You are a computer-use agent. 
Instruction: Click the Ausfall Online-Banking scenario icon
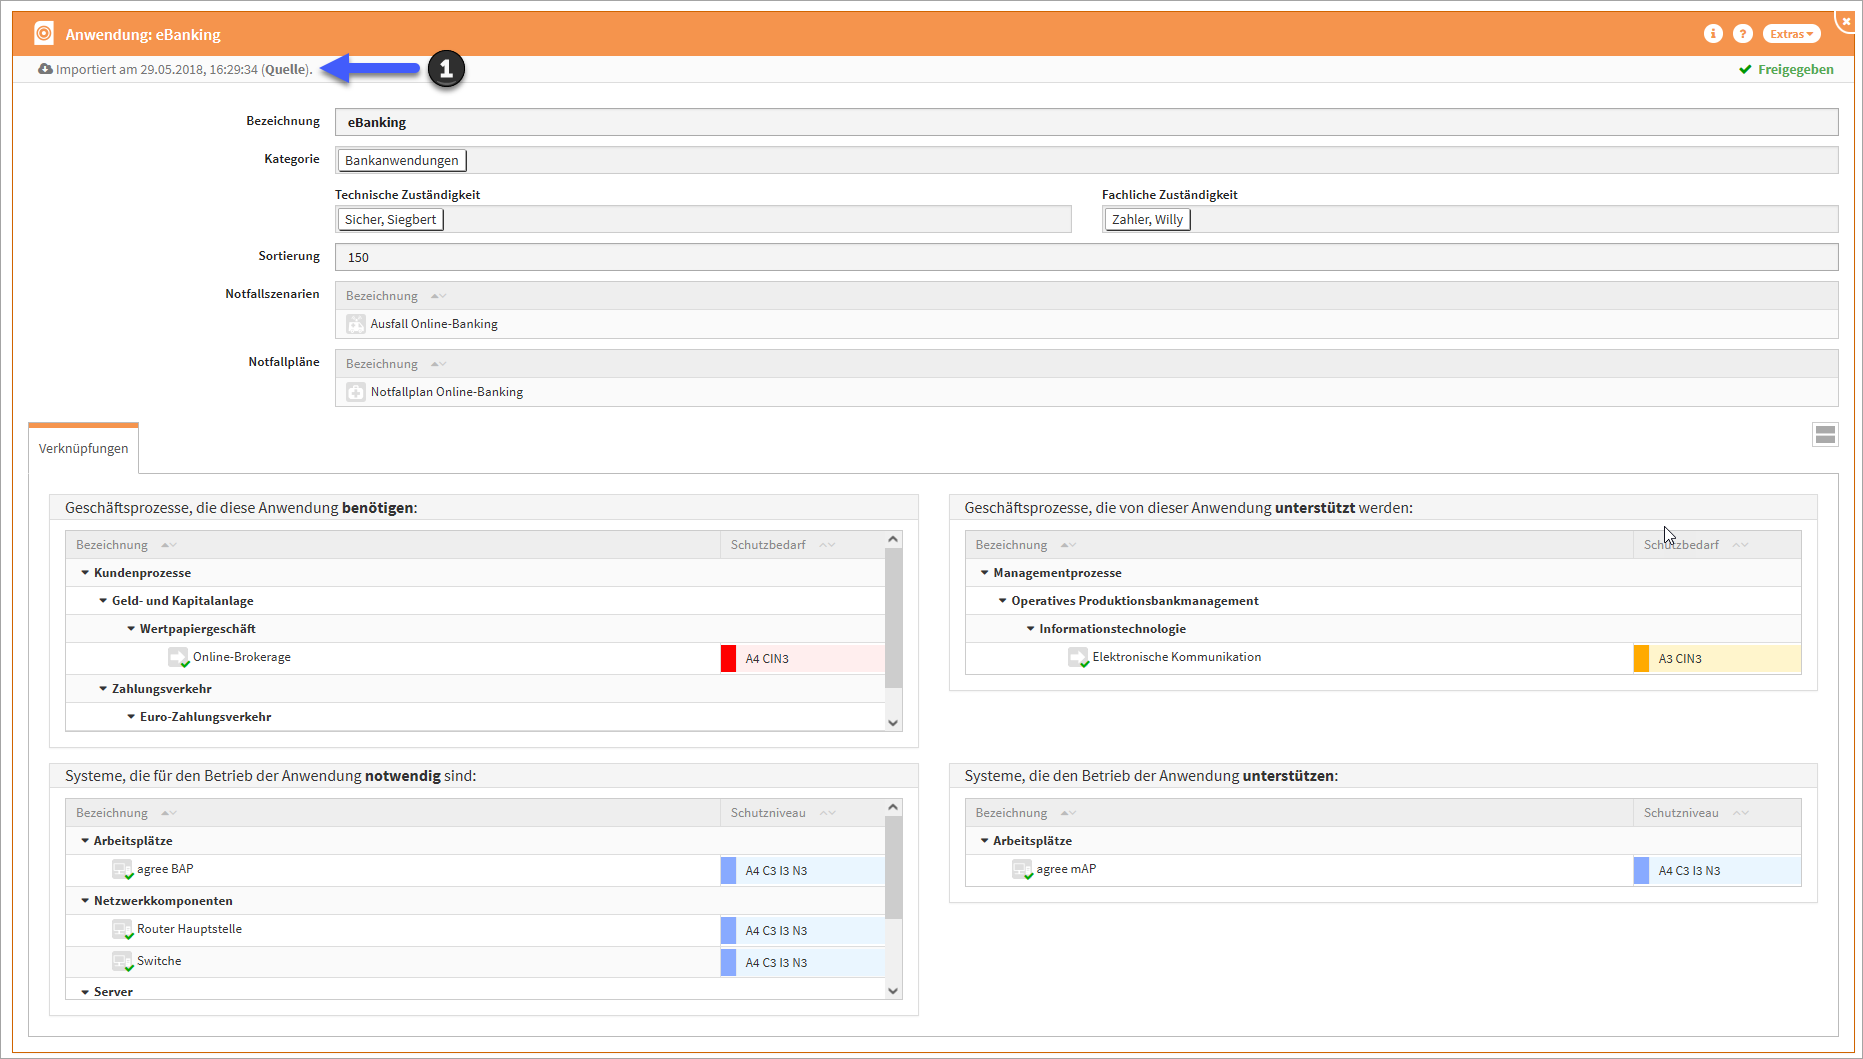click(x=356, y=324)
